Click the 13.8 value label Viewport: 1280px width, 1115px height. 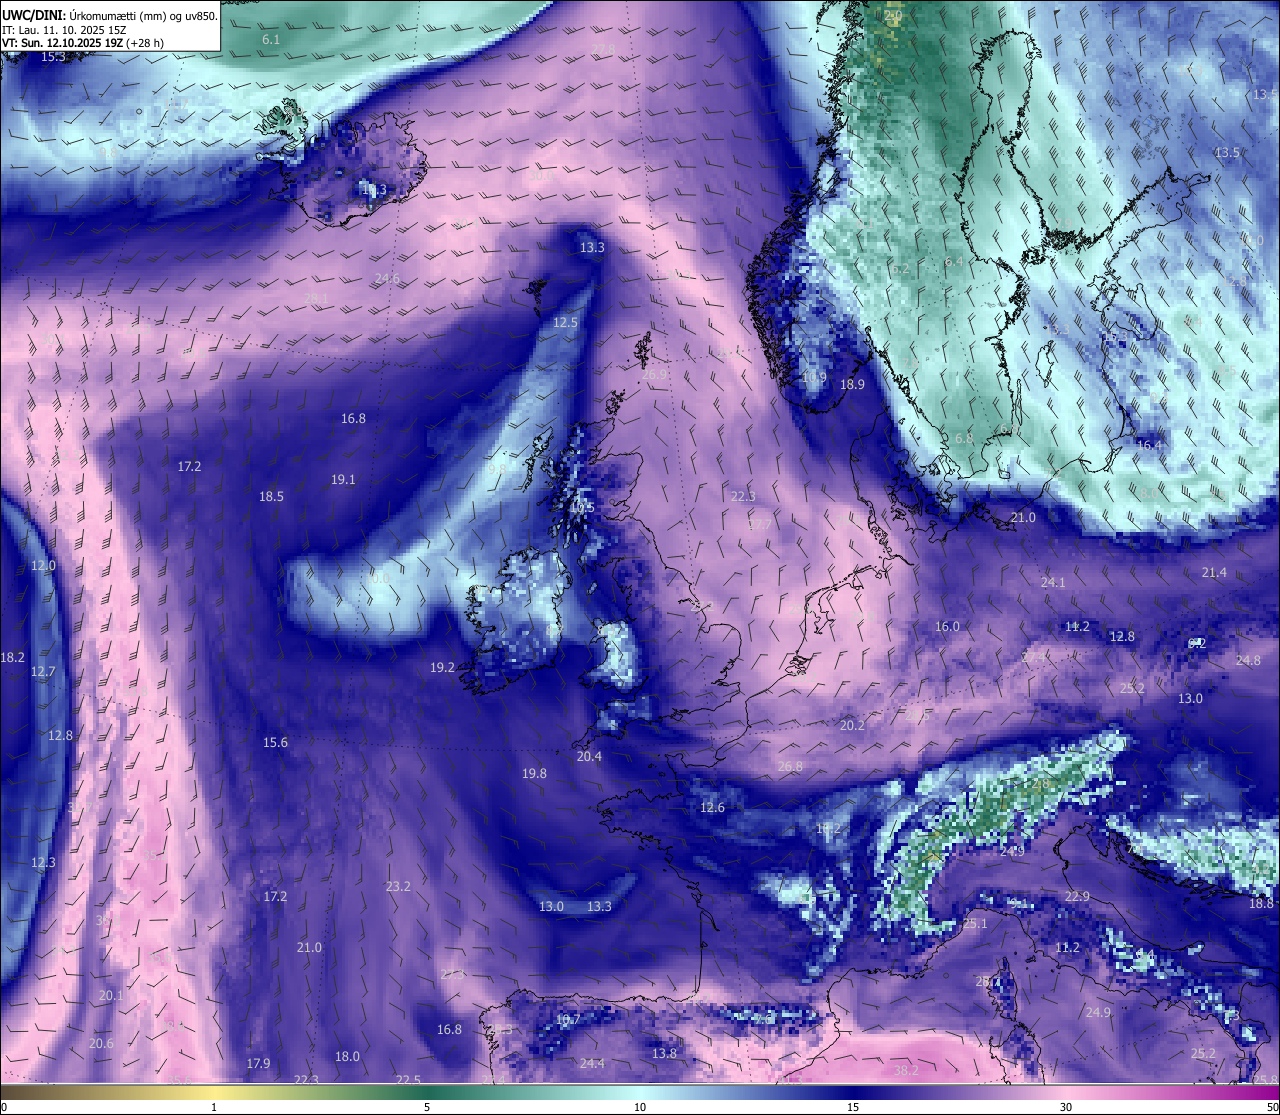coord(664,1053)
